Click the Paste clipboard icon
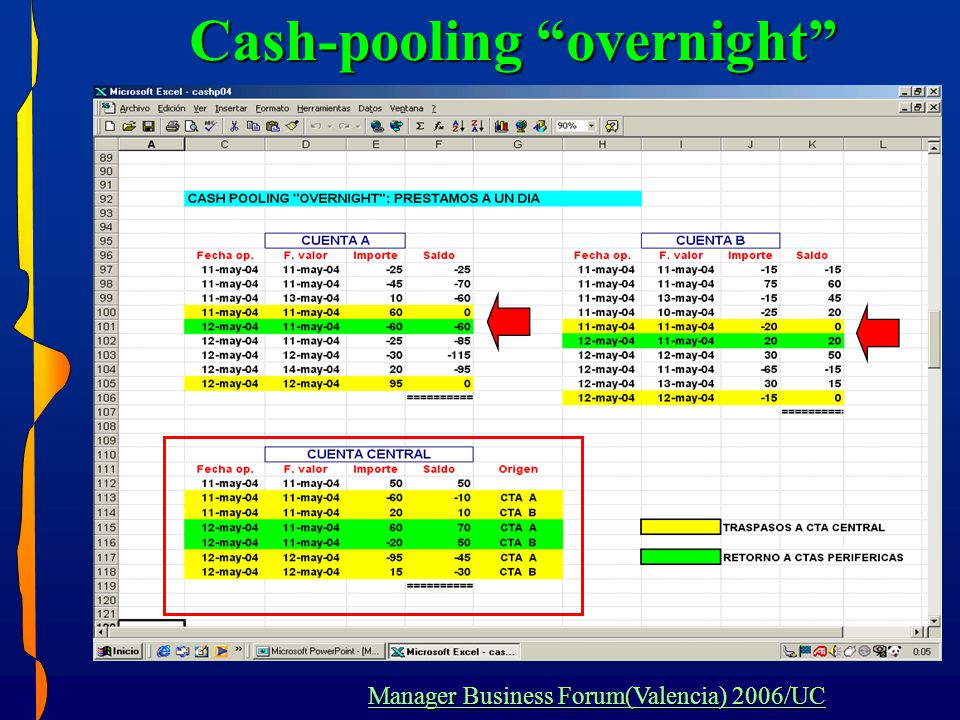 [x=272, y=126]
